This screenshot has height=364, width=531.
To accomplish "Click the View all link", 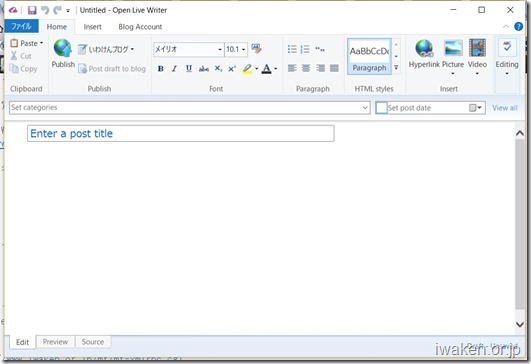I will click(505, 108).
